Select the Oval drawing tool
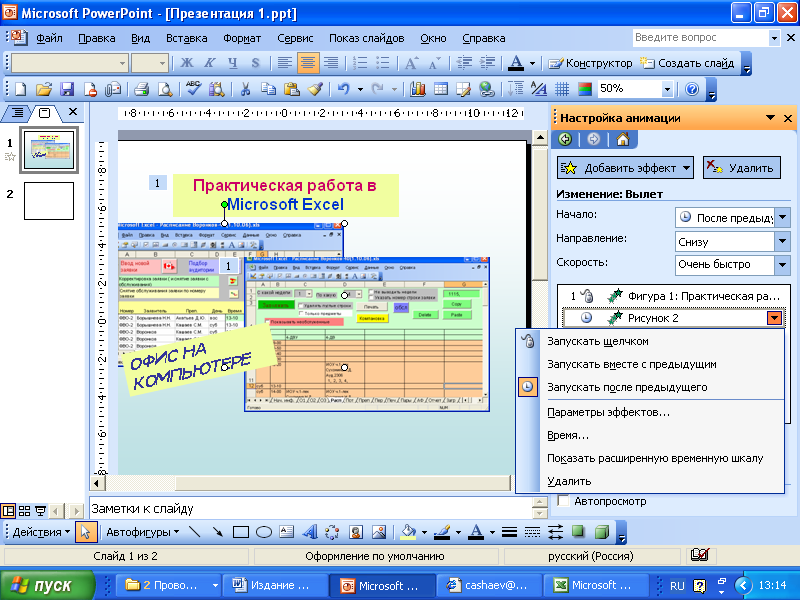 pyautogui.click(x=263, y=532)
